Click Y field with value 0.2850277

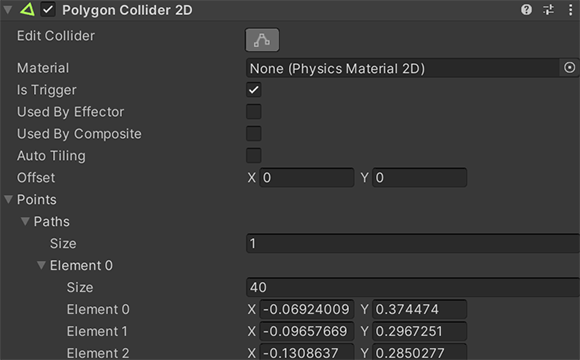[419, 353]
